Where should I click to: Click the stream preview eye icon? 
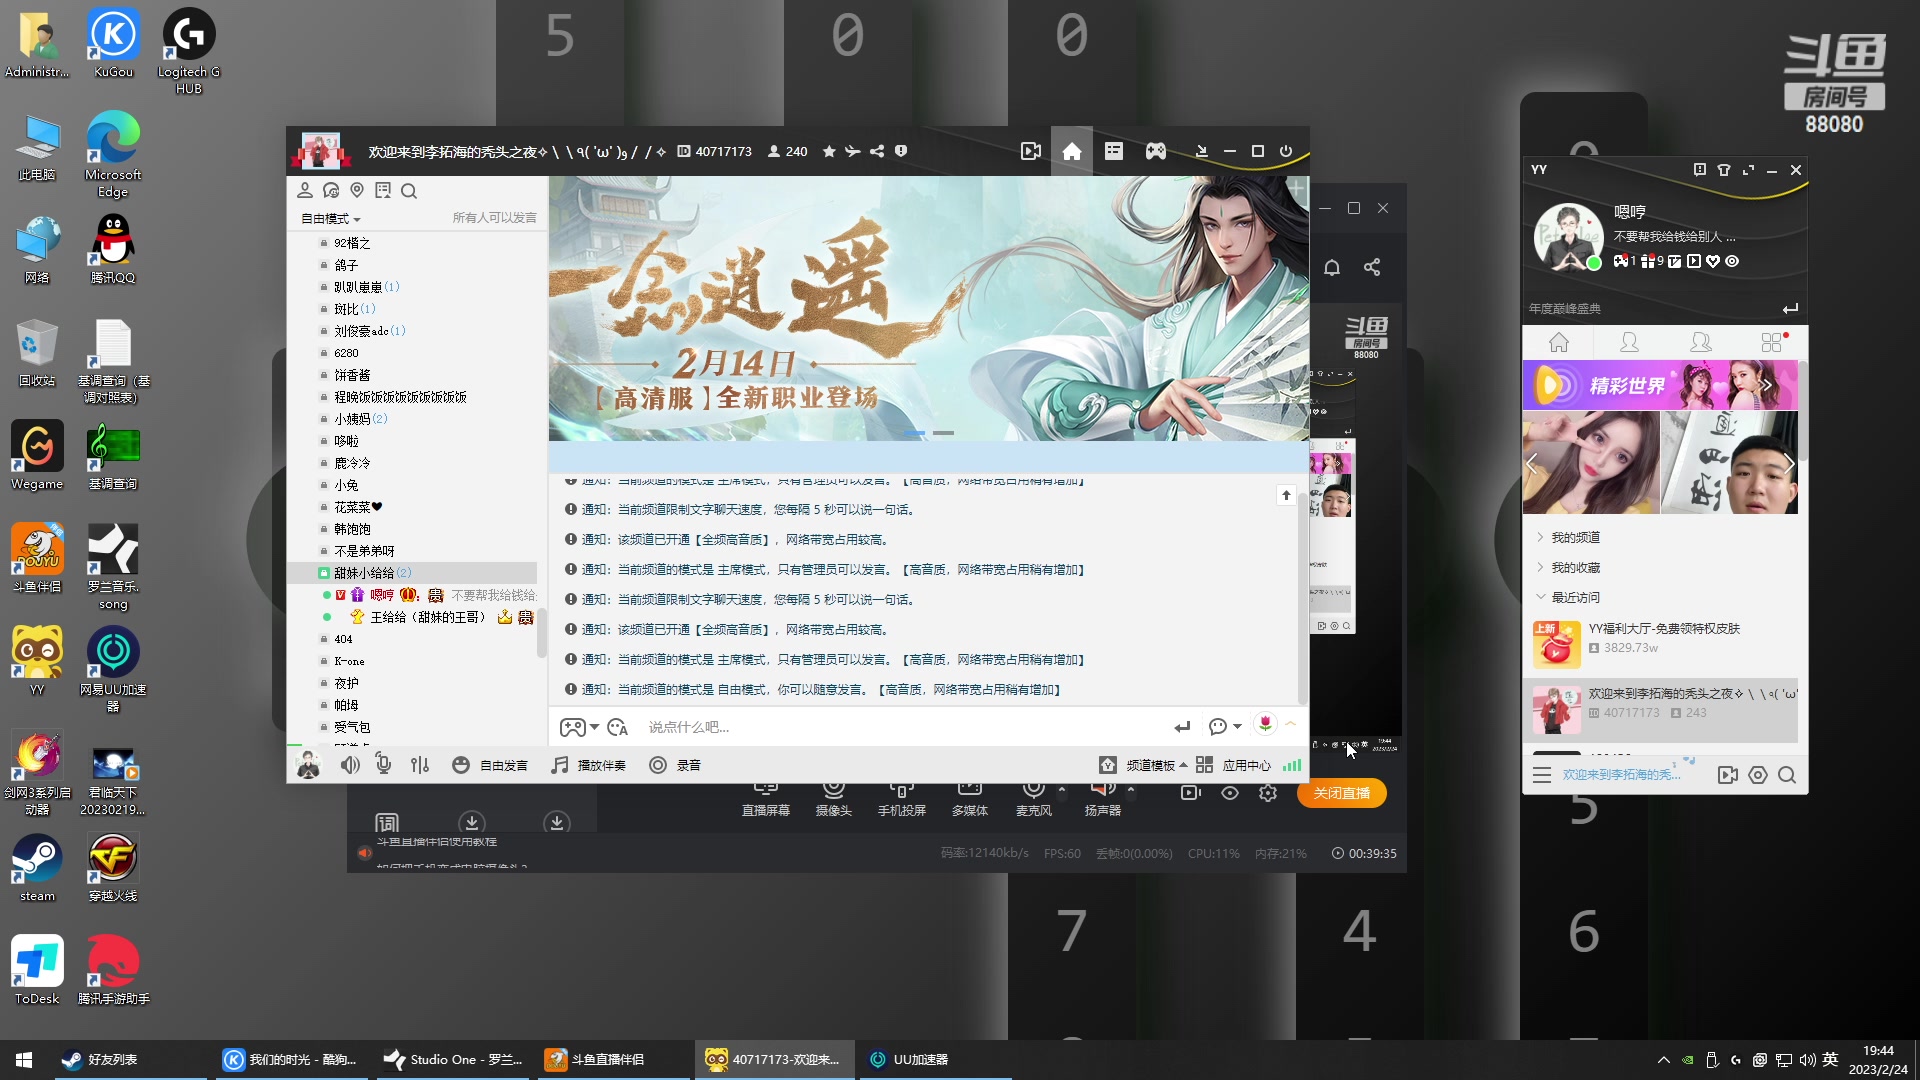pos(1229,793)
